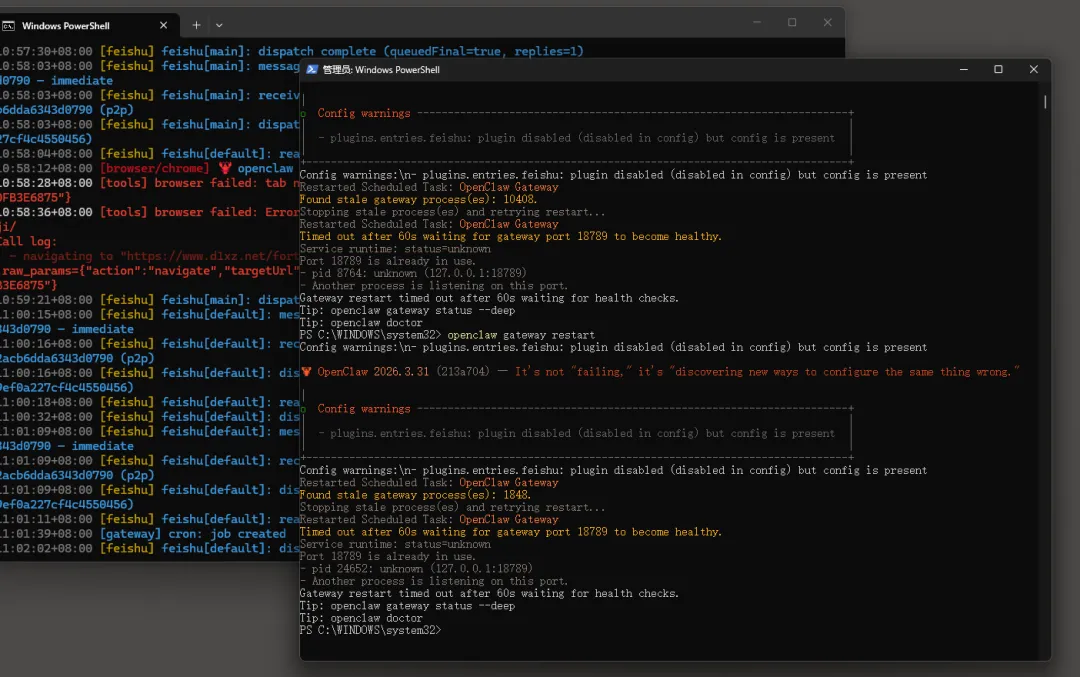Click the admin PowerShell scrollbar thumb

click(x=1045, y=102)
